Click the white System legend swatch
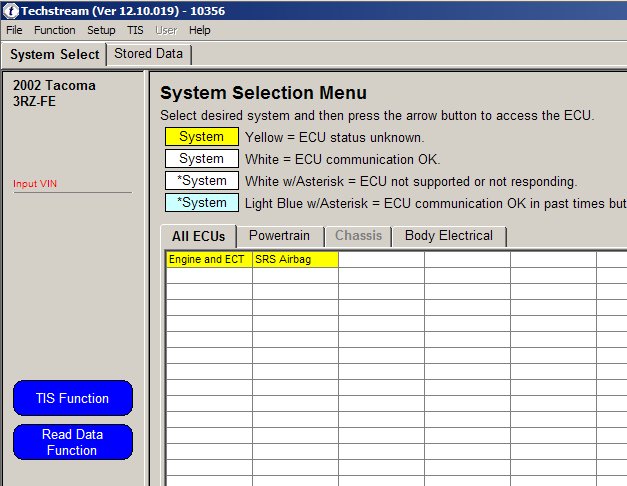This screenshot has height=486, width=627. (202, 158)
